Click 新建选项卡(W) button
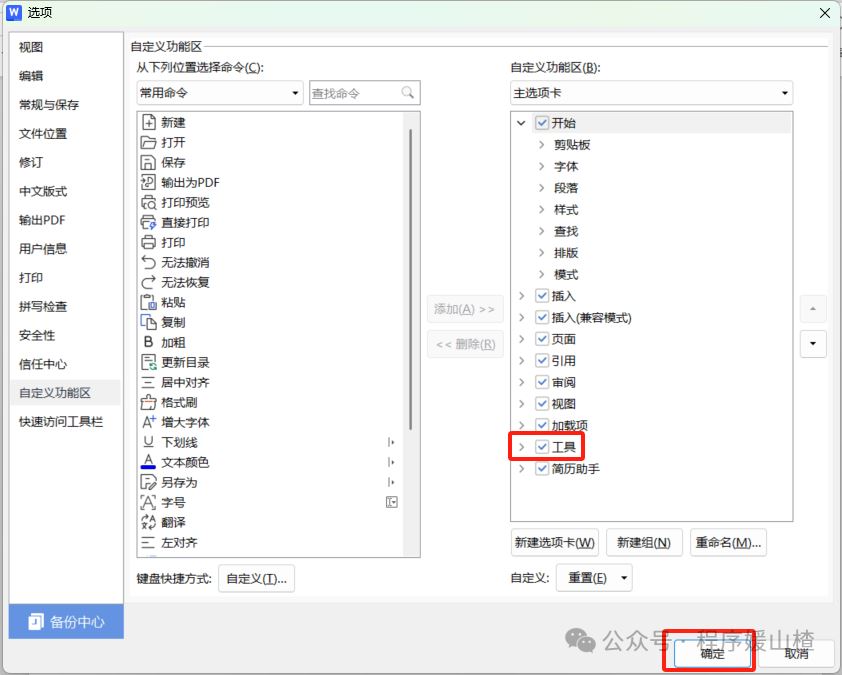This screenshot has width=842, height=675. tap(555, 542)
